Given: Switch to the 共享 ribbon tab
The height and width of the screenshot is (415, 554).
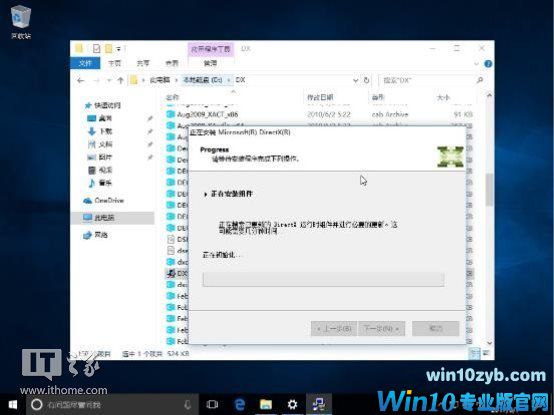Looking at the screenshot, I should 143,63.
